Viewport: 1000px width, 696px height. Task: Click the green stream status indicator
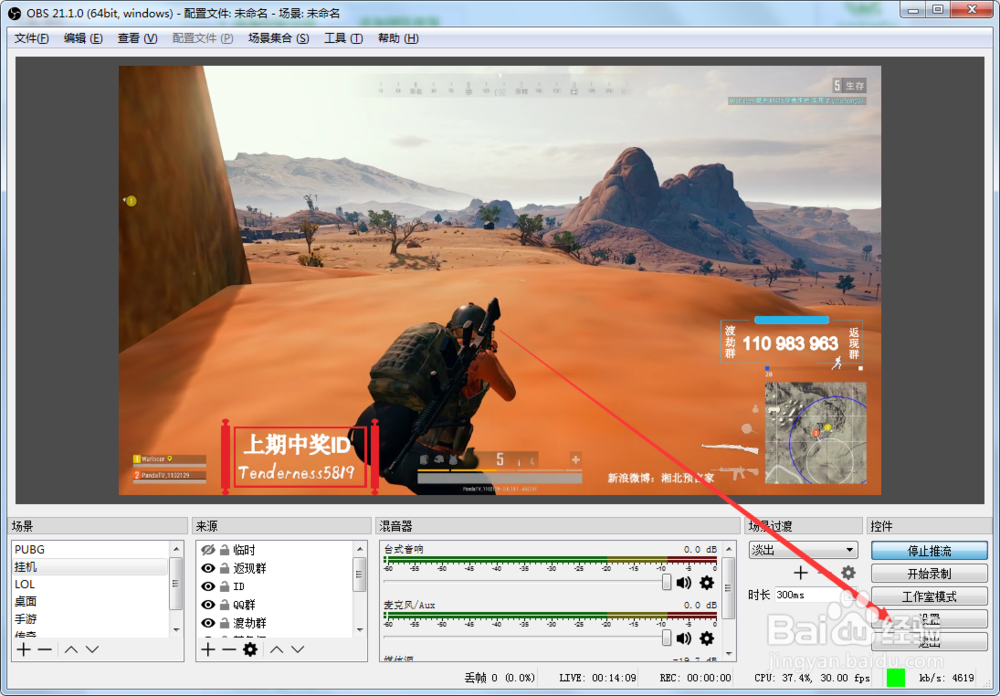pyautogui.click(x=895, y=677)
